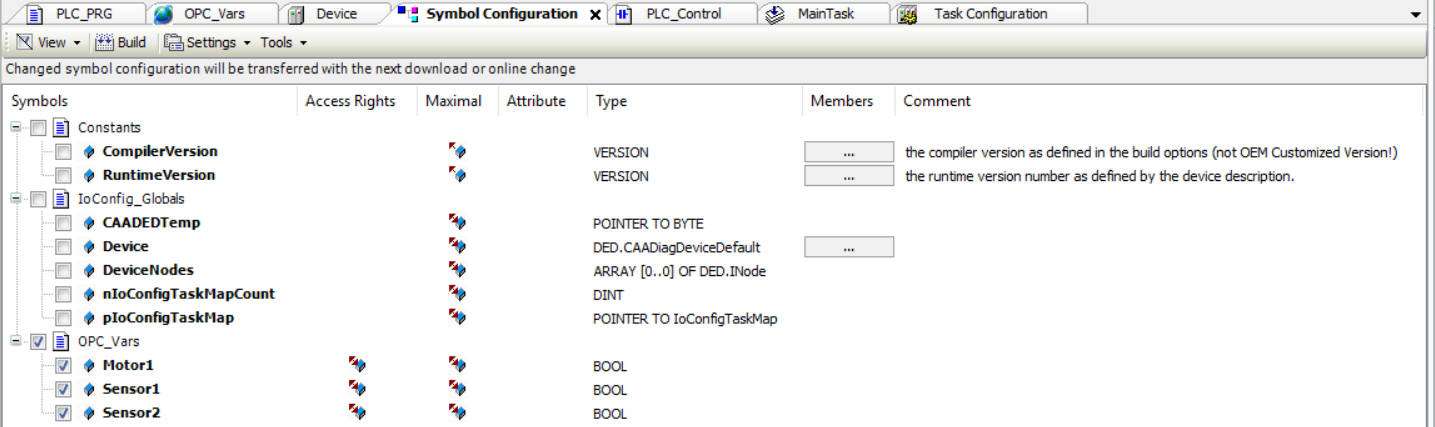The width and height of the screenshot is (1435, 427).
Task: Switch to the MainTask tab
Action: [x=824, y=14]
